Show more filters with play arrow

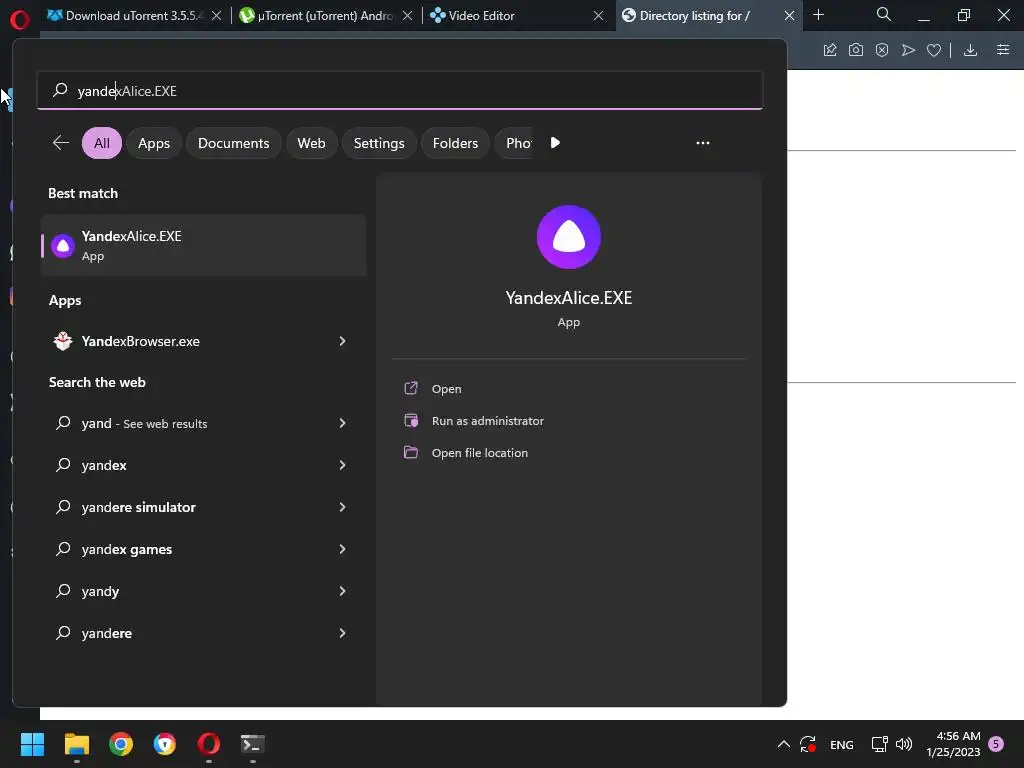[555, 142]
